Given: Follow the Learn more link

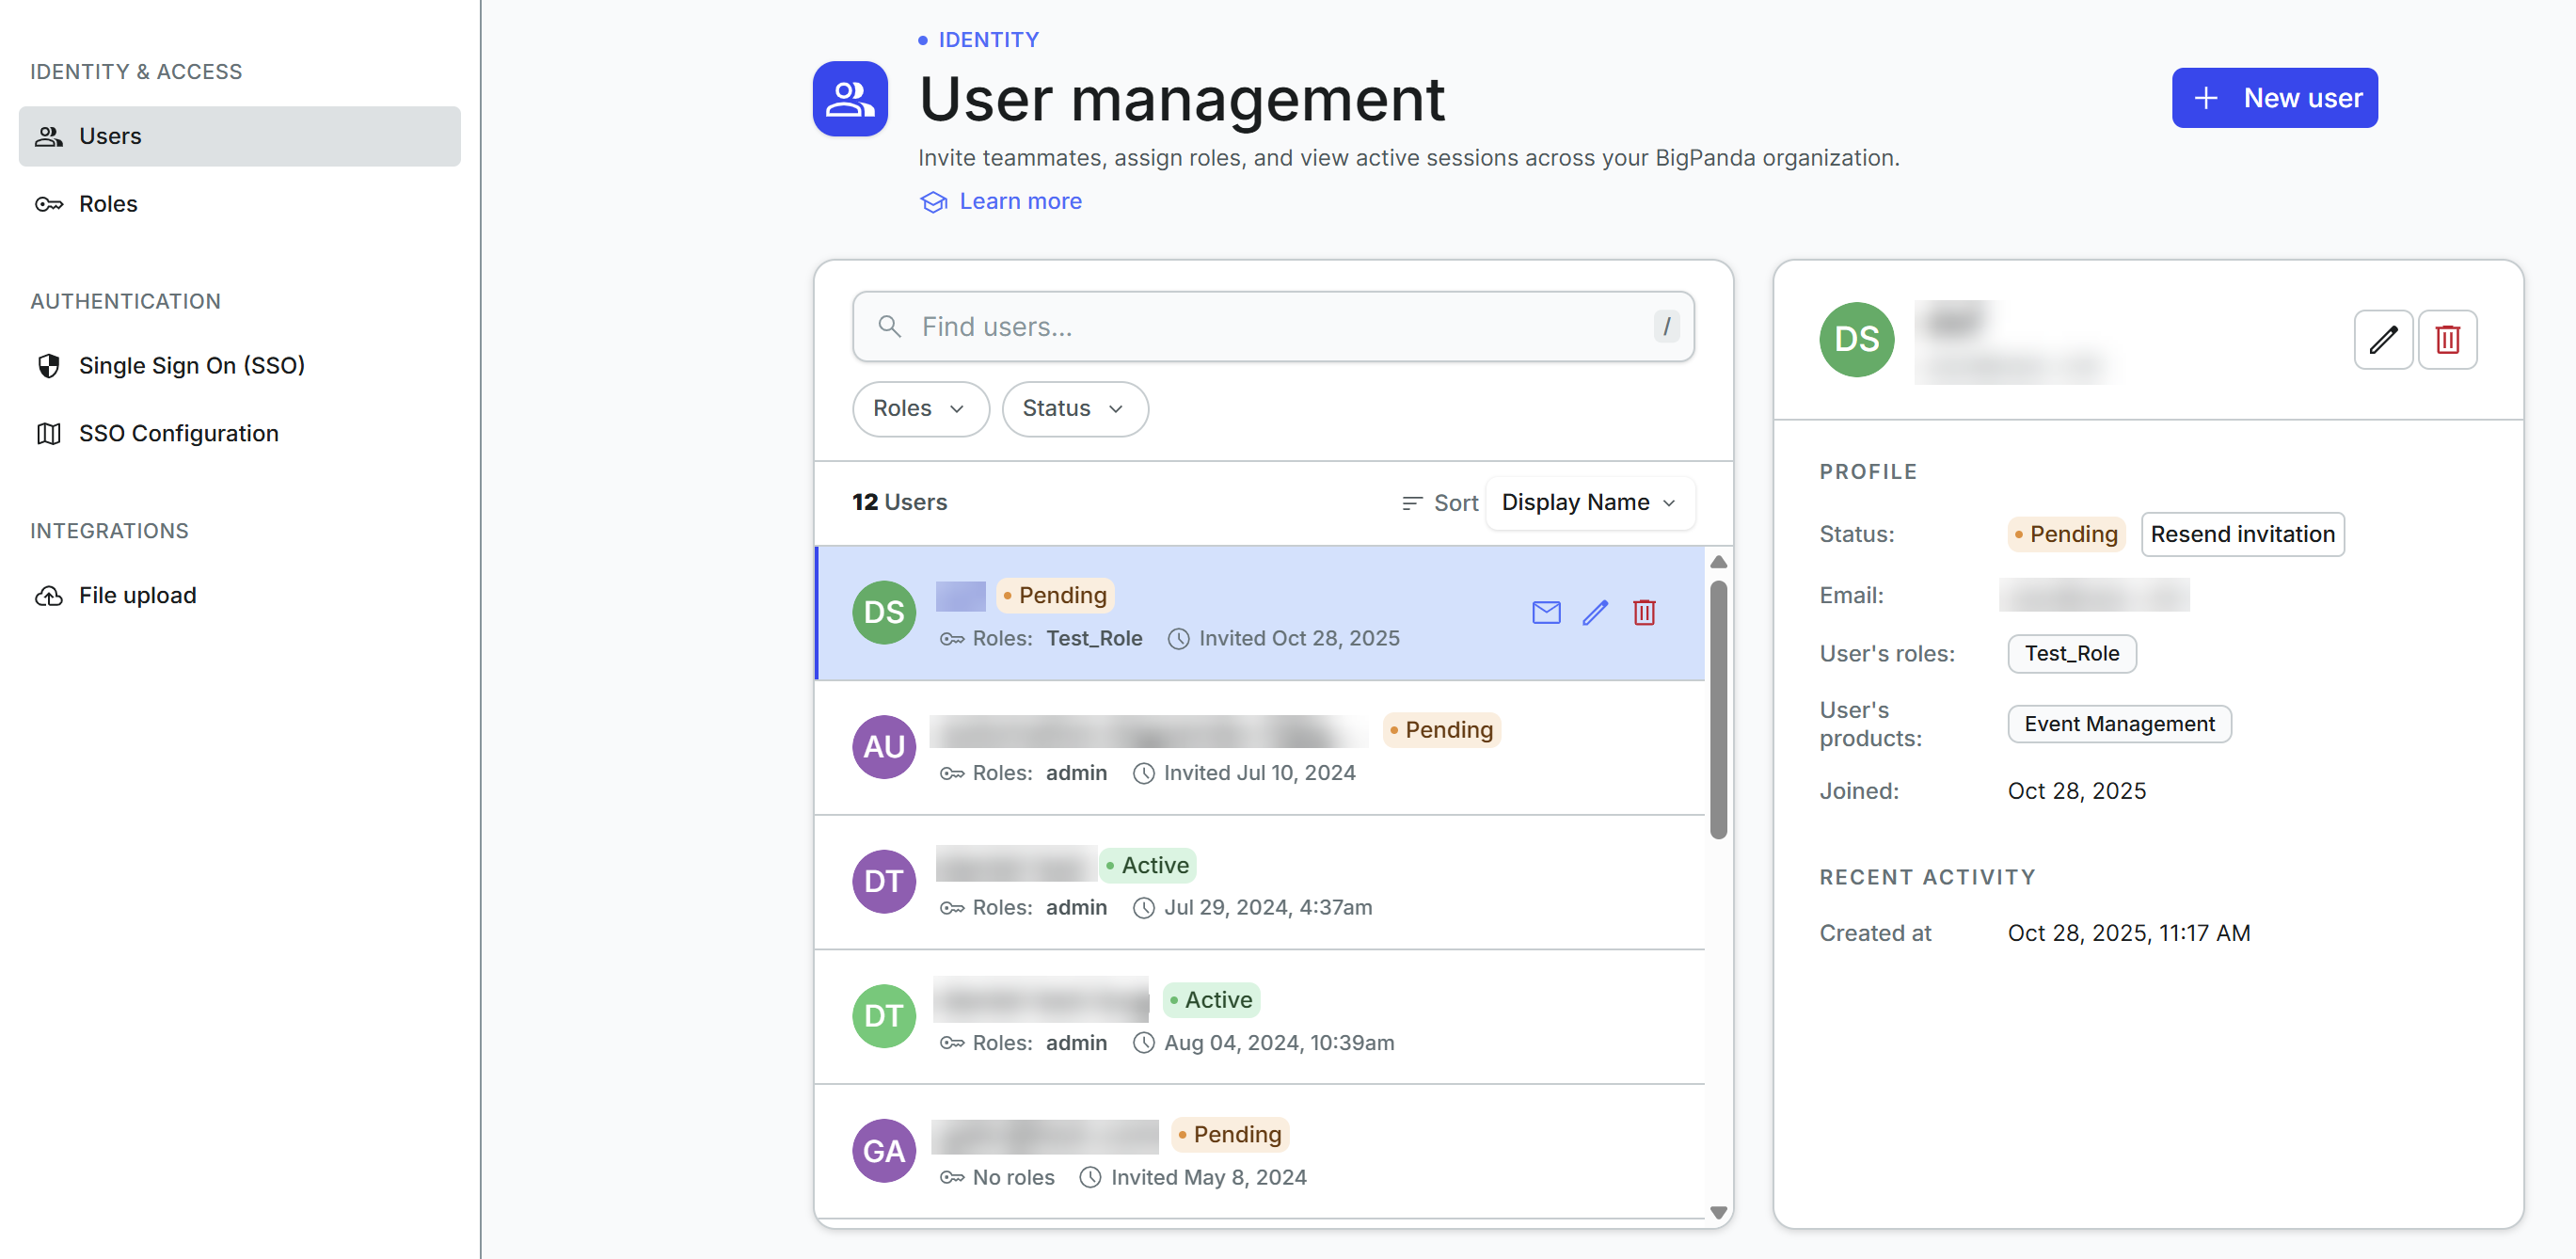Looking at the screenshot, I should point(1020,202).
